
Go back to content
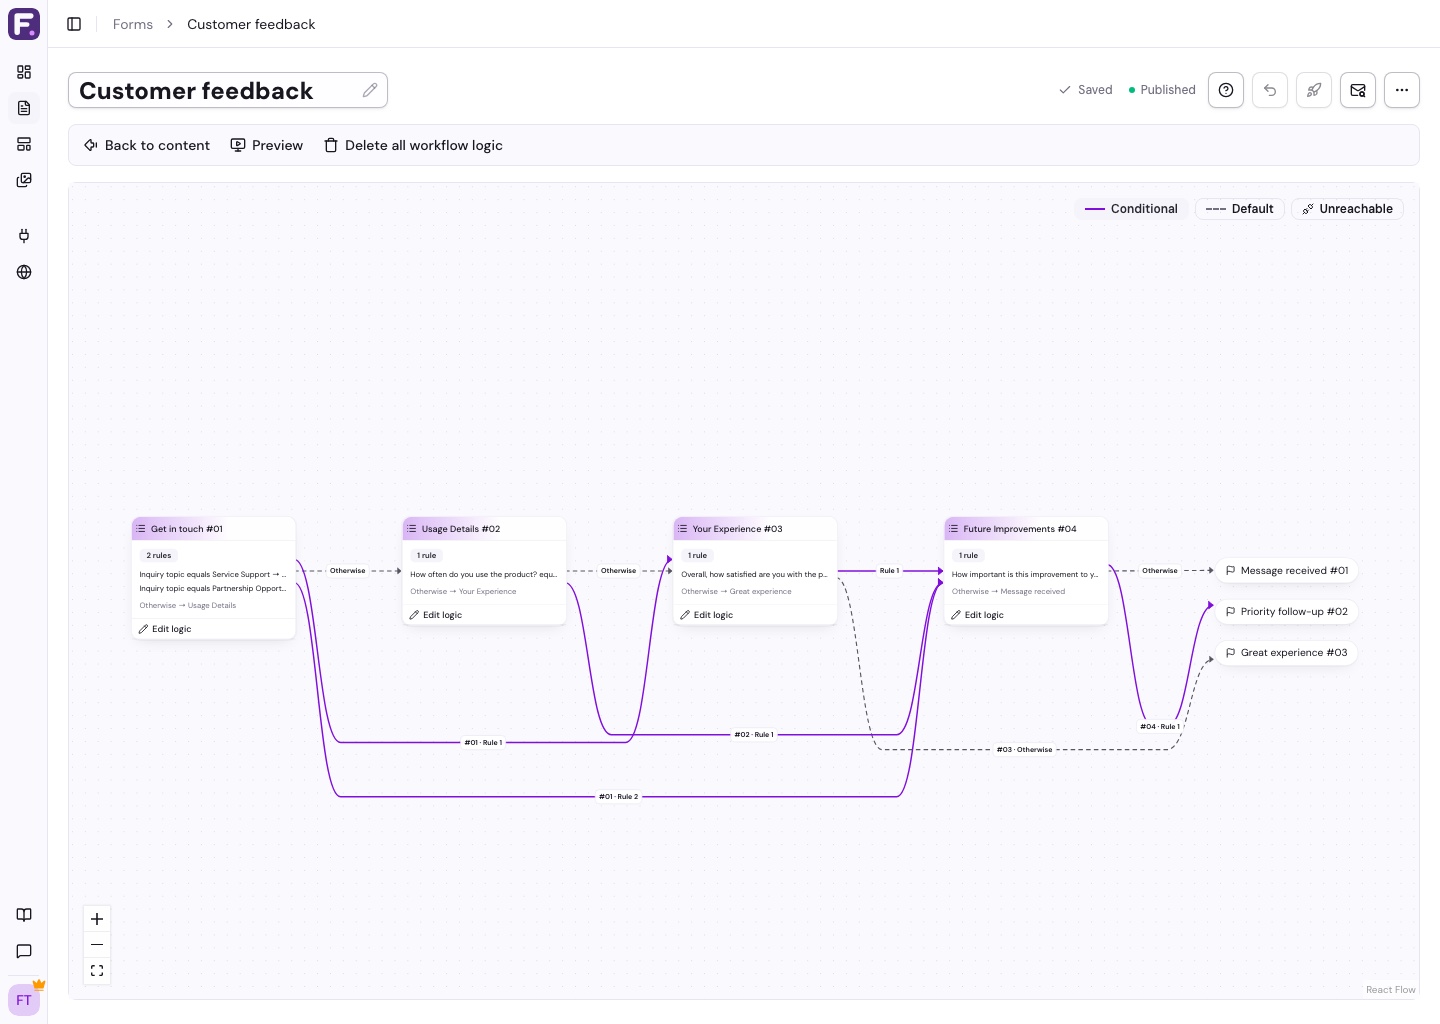pyautogui.click(x=147, y=145)
